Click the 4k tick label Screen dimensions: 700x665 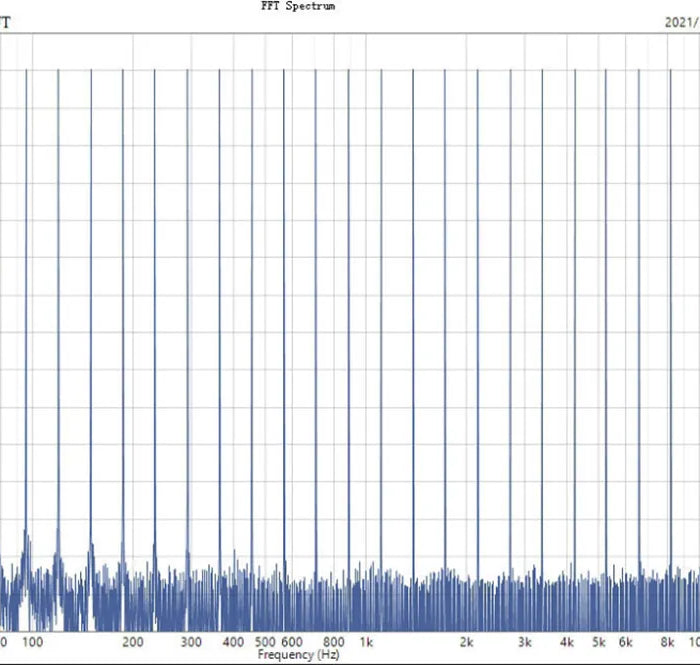tap(567, 642)
